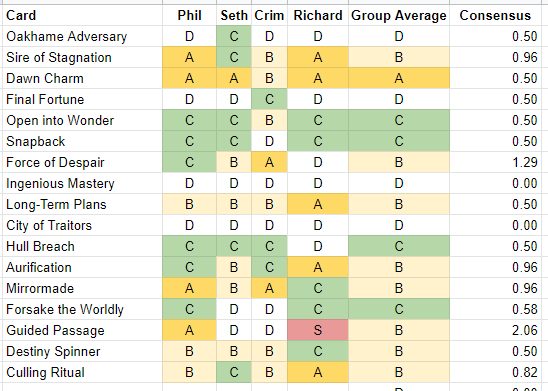This screenshot has height=391, width=548.
Task: Click the City of Traitors cell
Action: click(x=82, y=225)
